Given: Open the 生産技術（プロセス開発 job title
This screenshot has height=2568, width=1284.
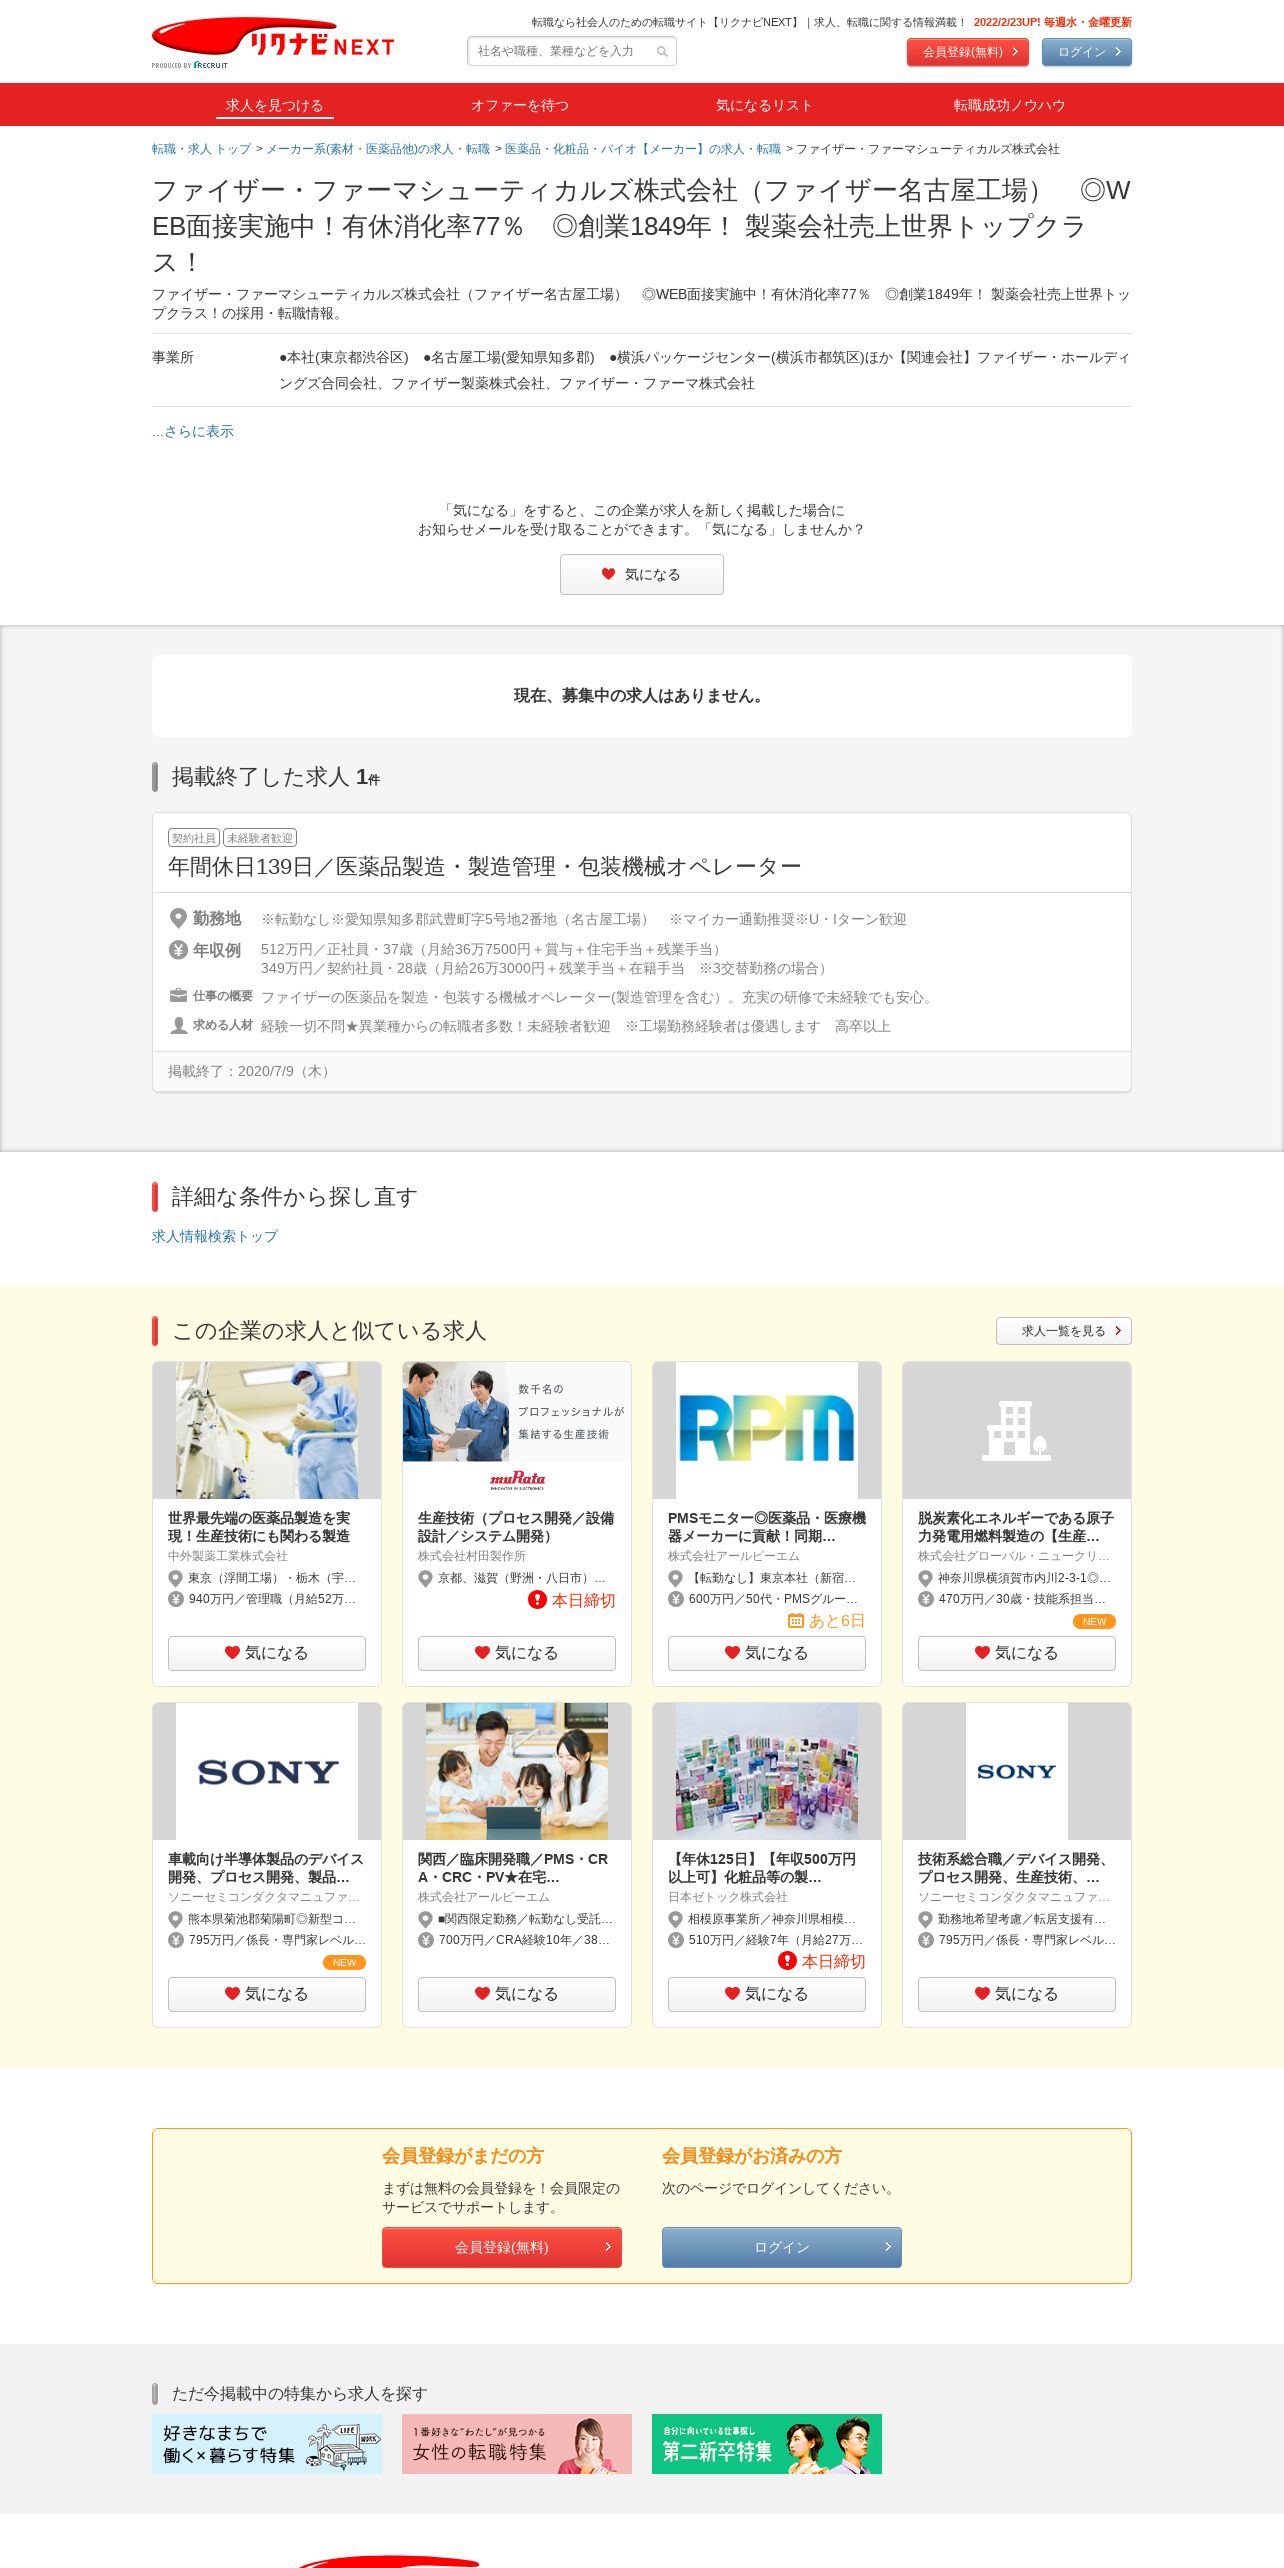Looking at the screenshot, I should pos(516,1527).
